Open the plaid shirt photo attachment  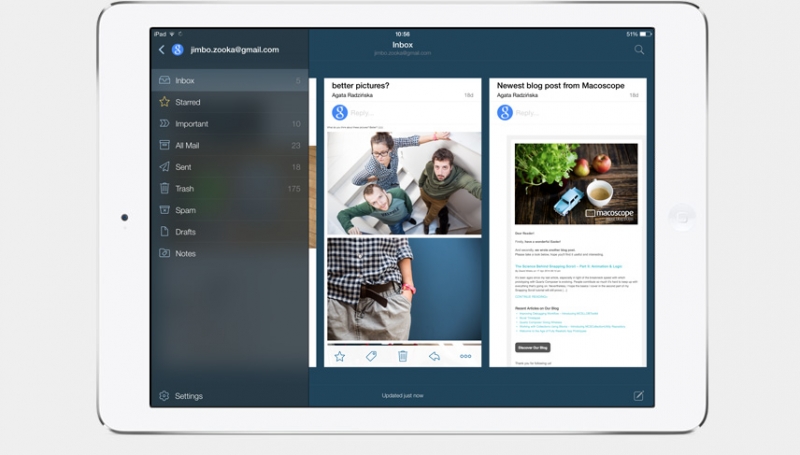click(x=404, y=289)
